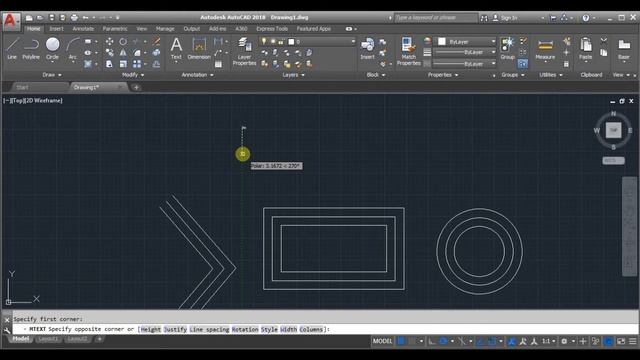This screenshot has height=360, width=640.
Task: Open Layer Properties manager
Action: click(x=244, y=51)
